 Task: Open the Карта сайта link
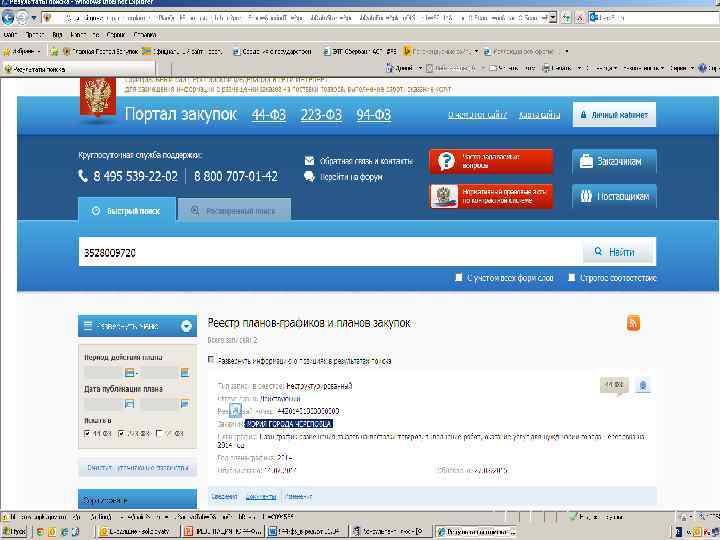[x=539, y=115]
